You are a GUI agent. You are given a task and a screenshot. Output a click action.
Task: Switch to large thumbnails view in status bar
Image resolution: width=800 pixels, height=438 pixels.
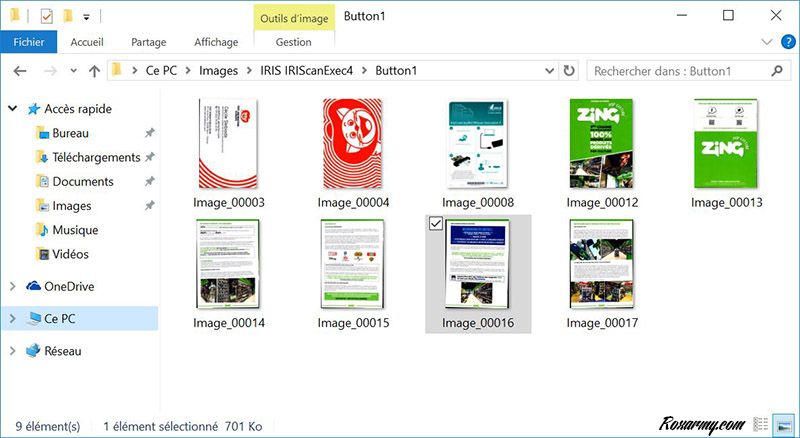pyautogui.click(x=783, y=425)
